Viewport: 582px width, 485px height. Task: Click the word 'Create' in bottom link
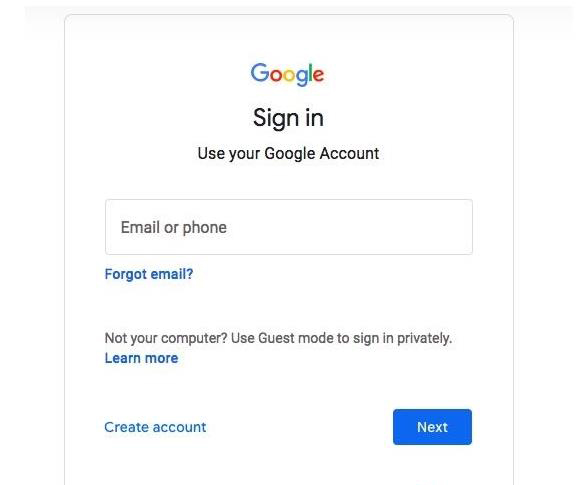(x=127, y=427)
